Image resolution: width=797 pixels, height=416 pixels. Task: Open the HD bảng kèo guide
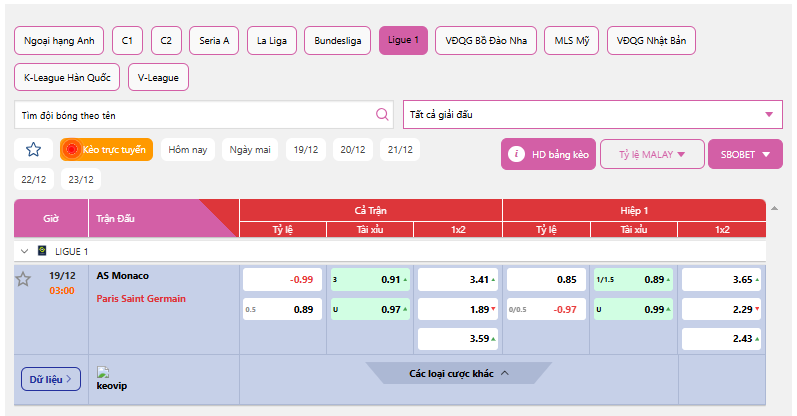[548, 154]
